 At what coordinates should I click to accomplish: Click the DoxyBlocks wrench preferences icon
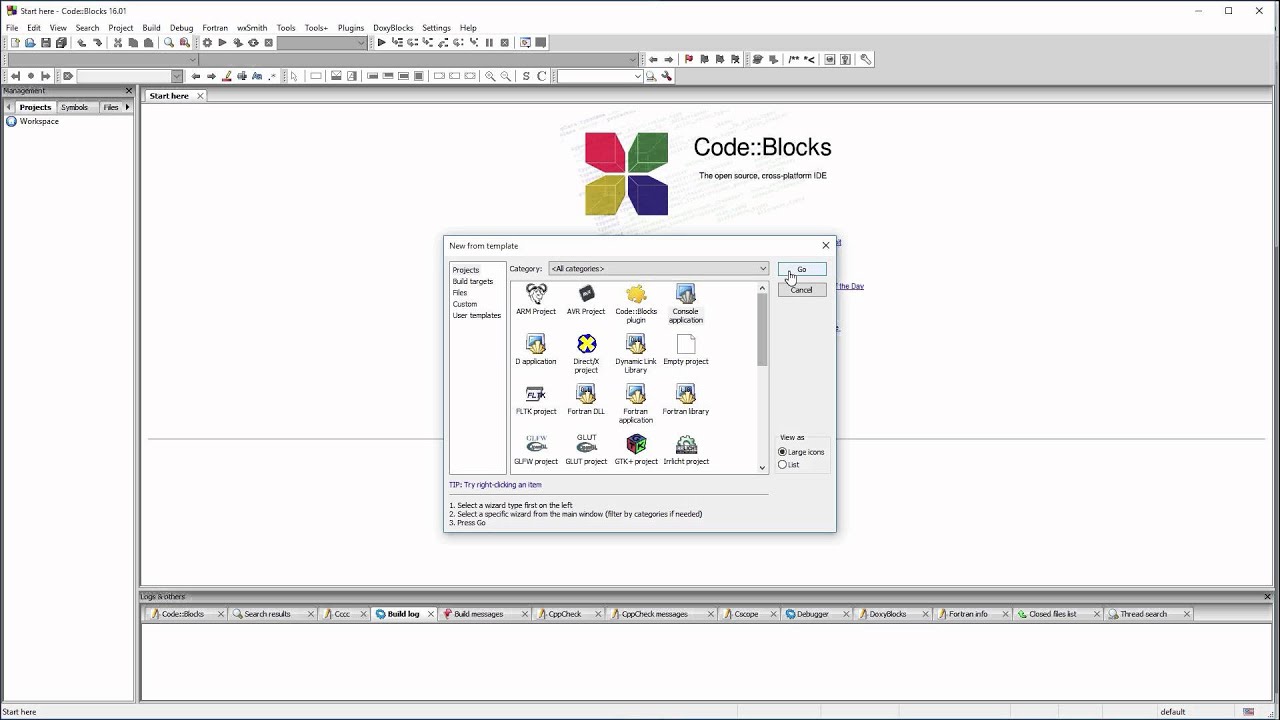865,59
